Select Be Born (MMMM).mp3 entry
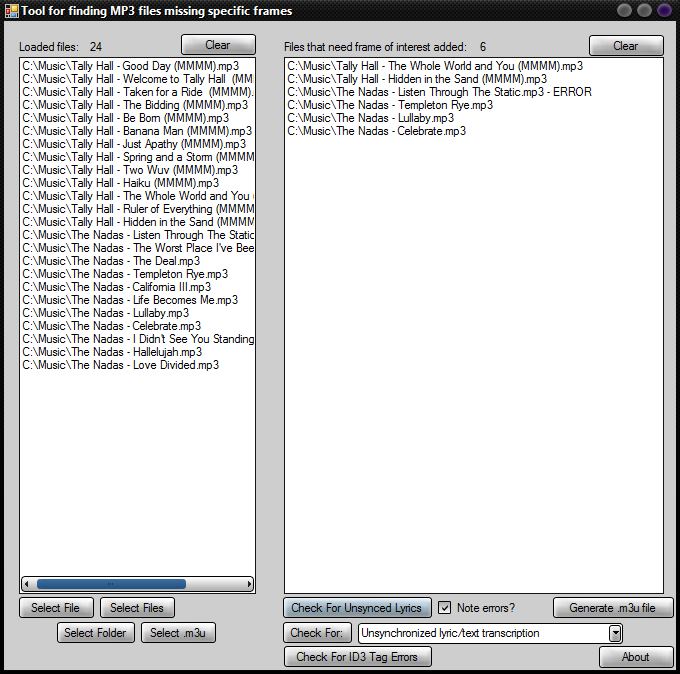Image resolution: width=680 pixels, height=674 pixels. tap(125, 118)
